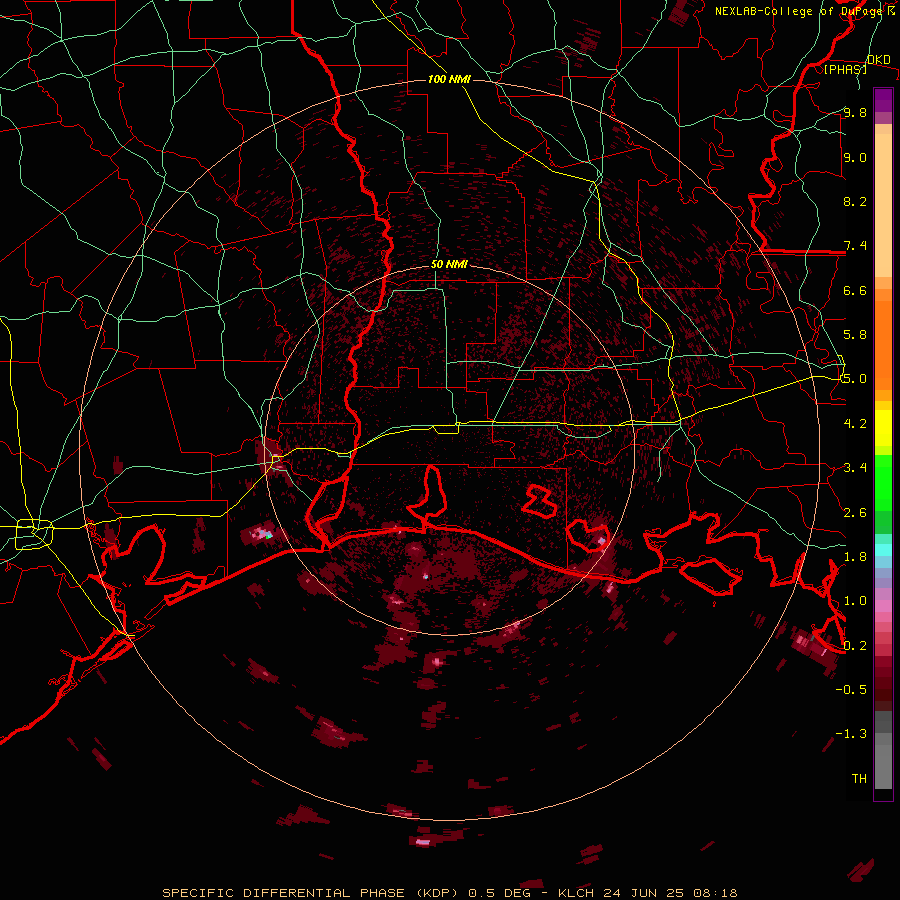The image size is (900, 900).
Task: Click the 100 NMI range ring label
Action: point(449,79)
